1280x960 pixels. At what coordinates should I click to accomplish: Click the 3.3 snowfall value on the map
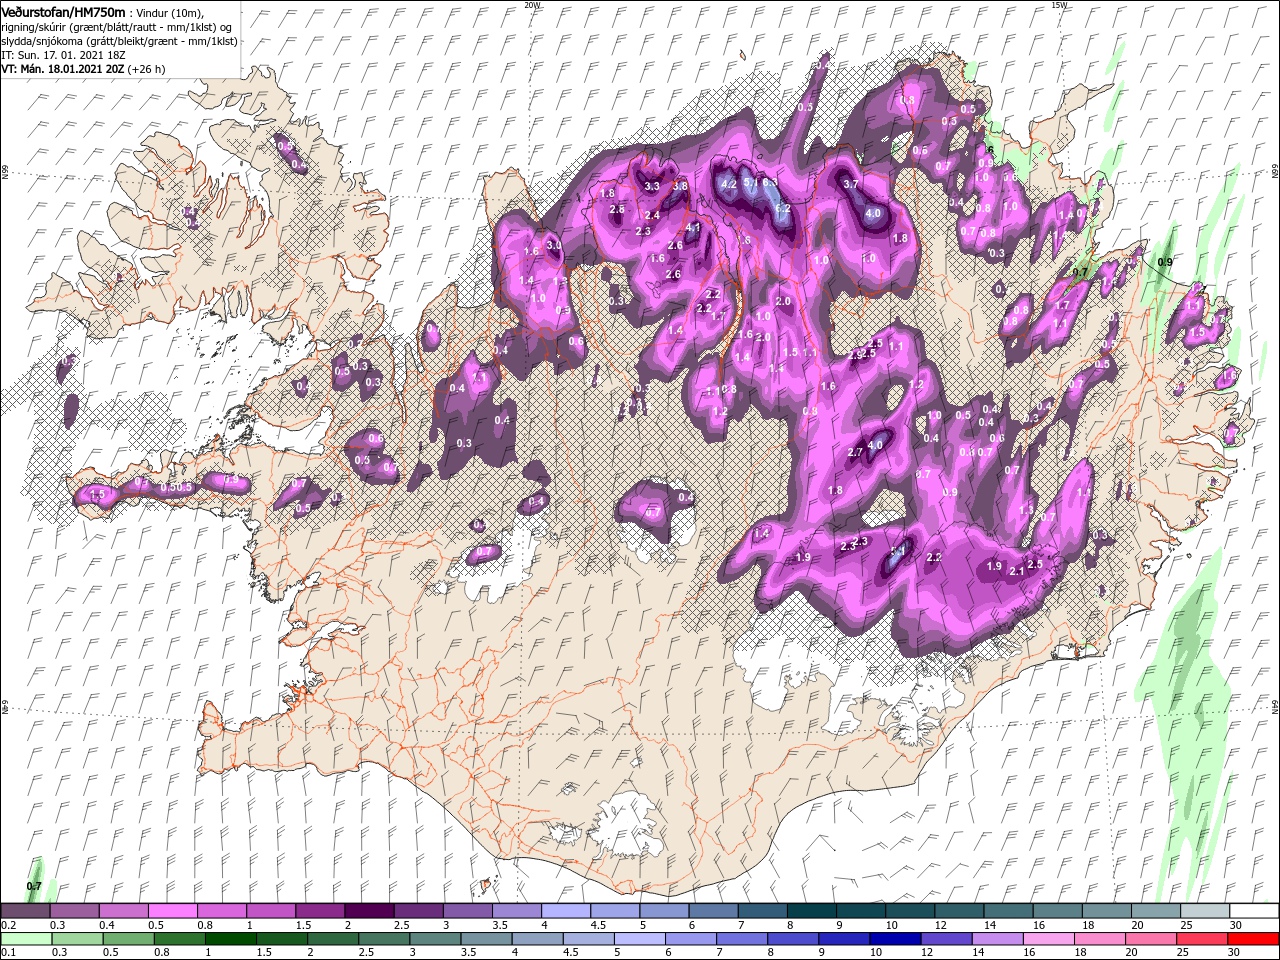[x=652, y=186]
